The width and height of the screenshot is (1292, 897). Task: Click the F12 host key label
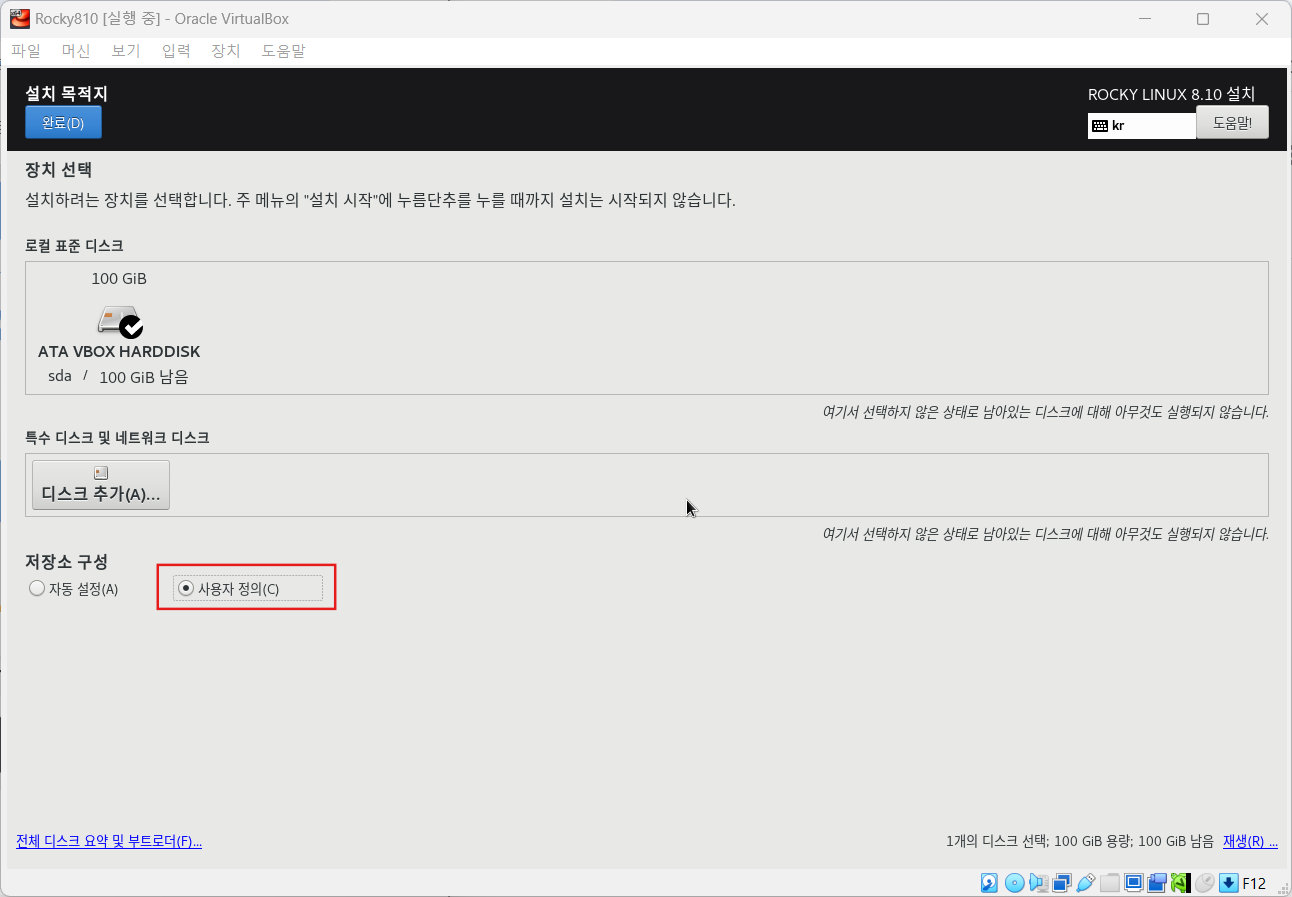pos(1254,883)
